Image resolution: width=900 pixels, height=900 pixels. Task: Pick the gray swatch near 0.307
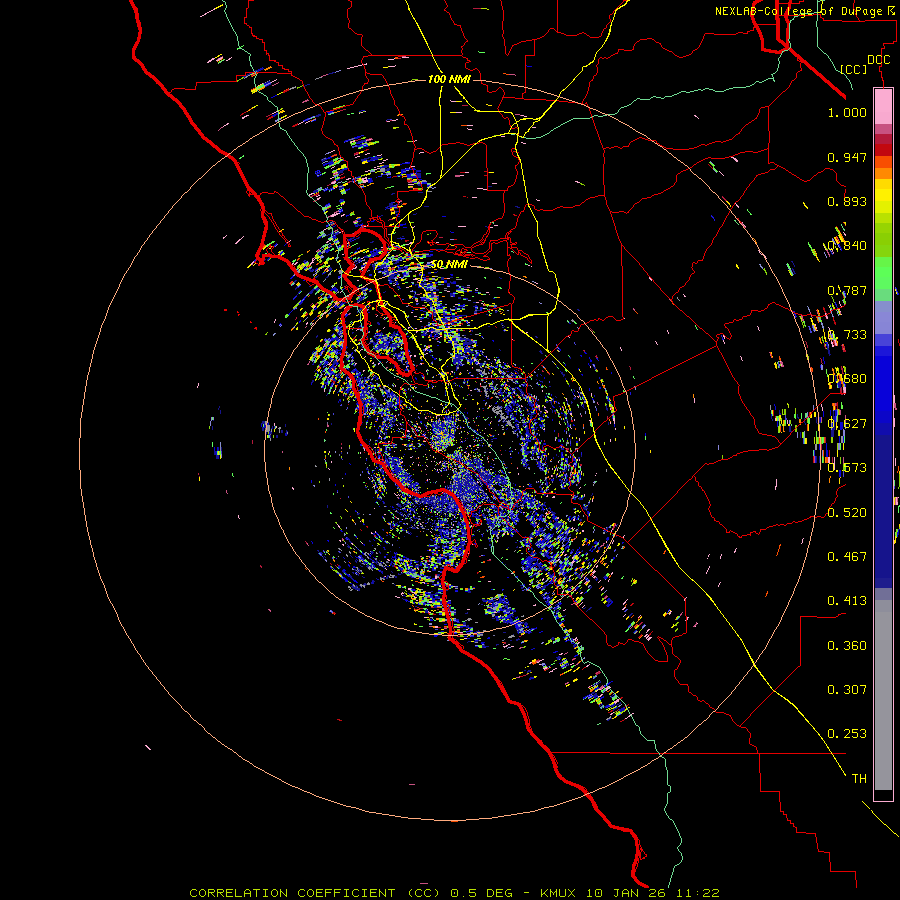(x=883, y=695)
